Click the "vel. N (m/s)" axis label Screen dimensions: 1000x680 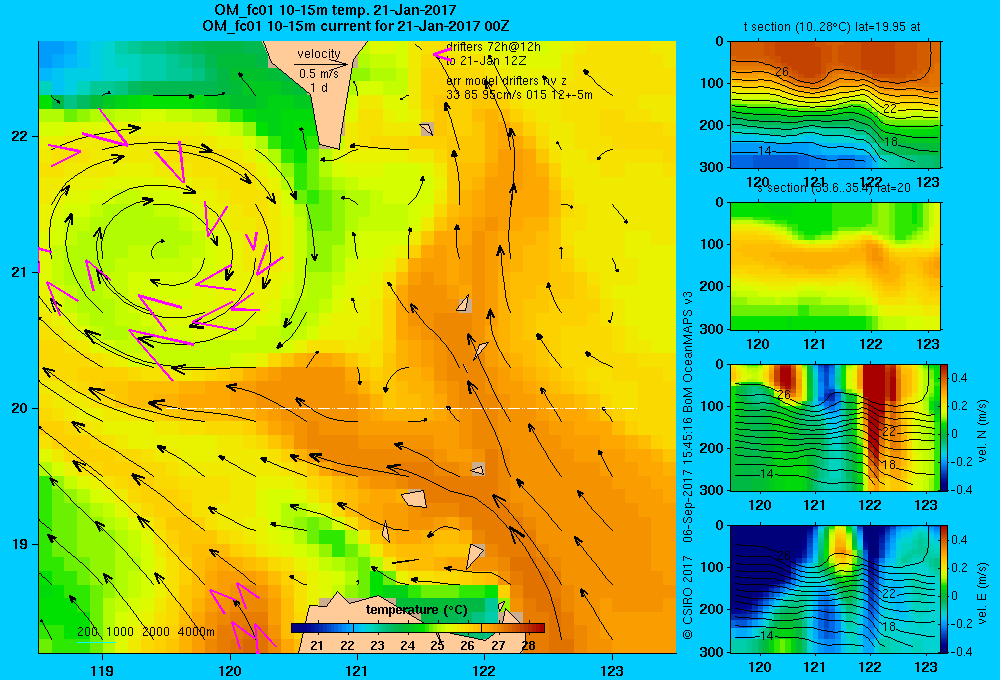tap(983, 431)
